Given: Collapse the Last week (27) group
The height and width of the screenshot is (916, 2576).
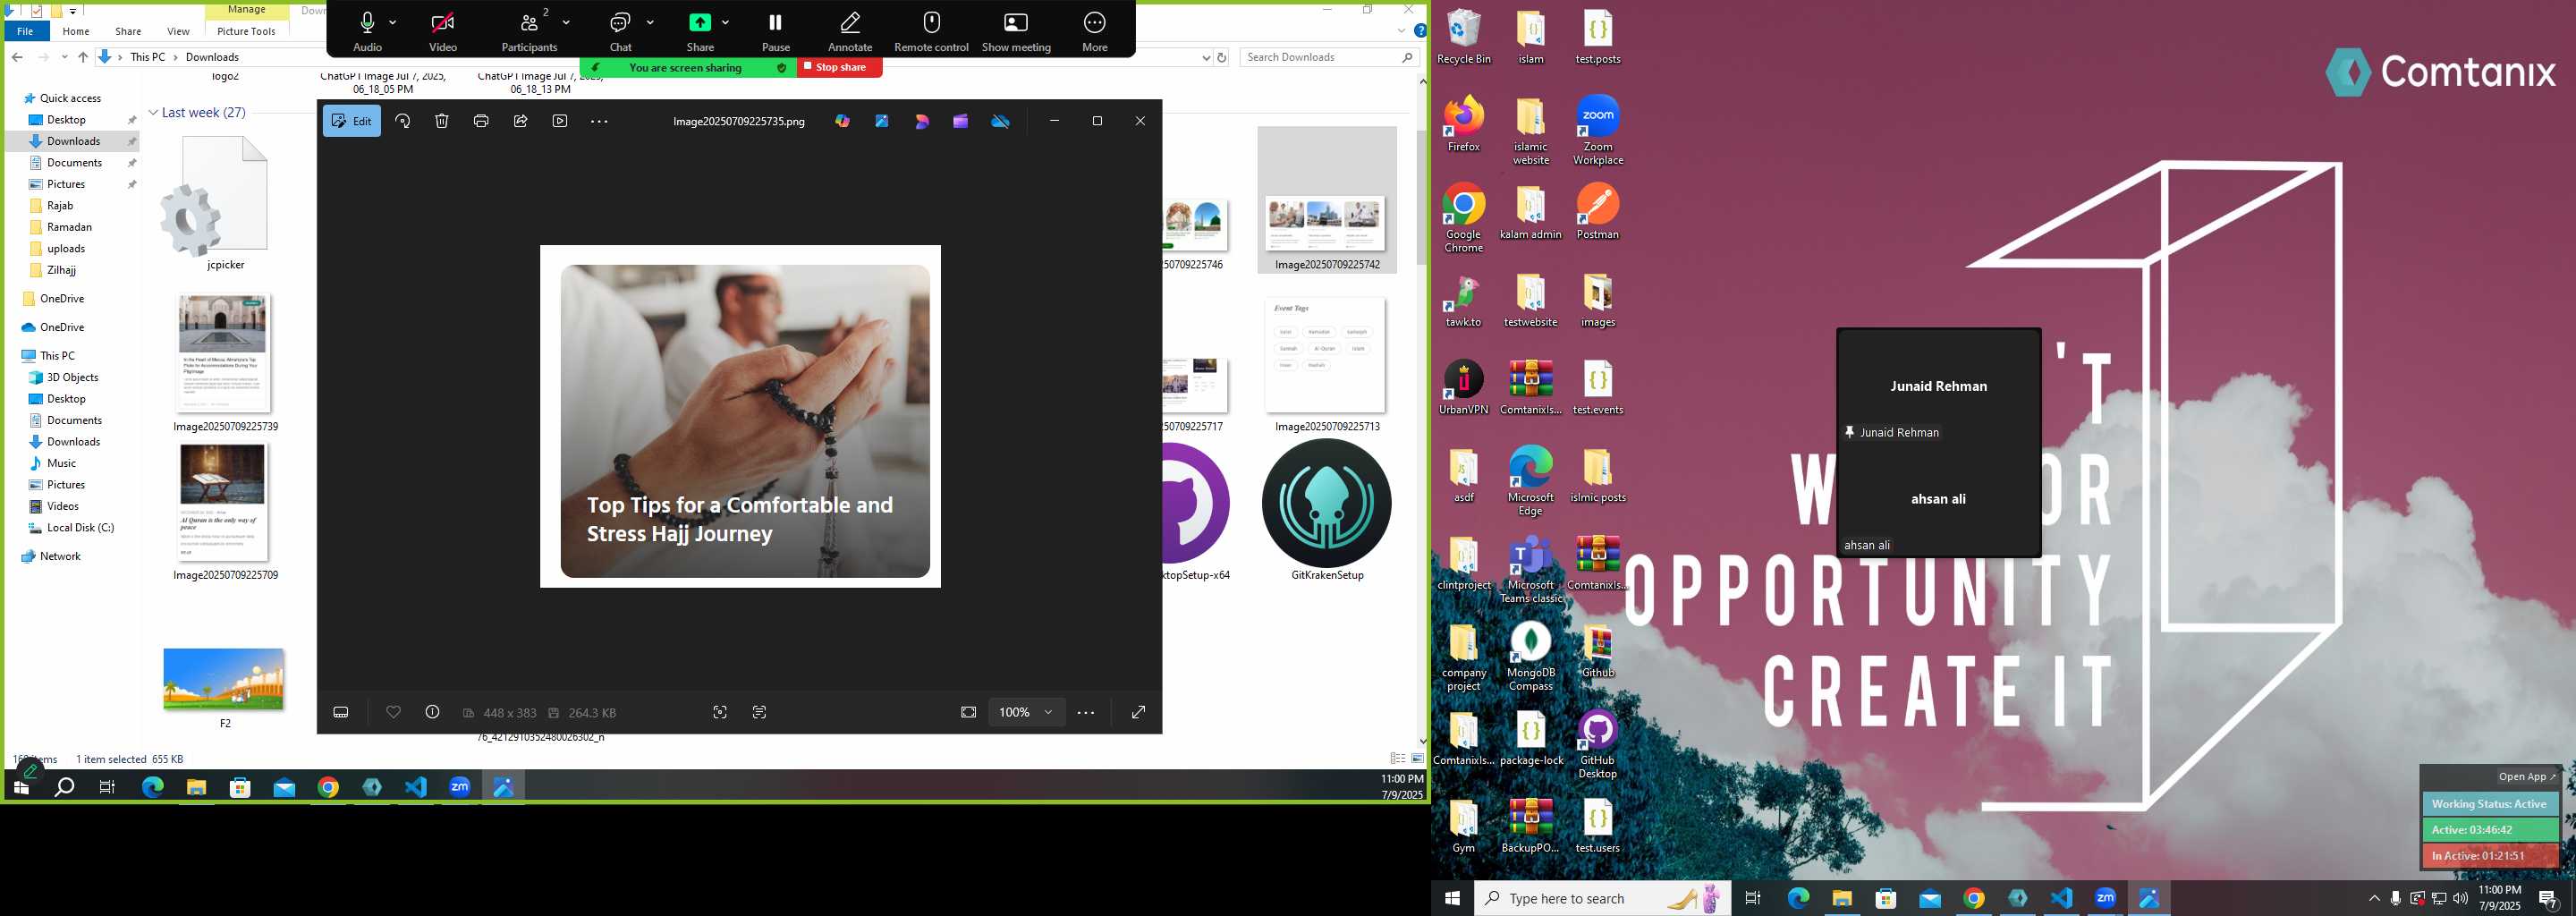Looking at the screenshot, I should point(153,113).
